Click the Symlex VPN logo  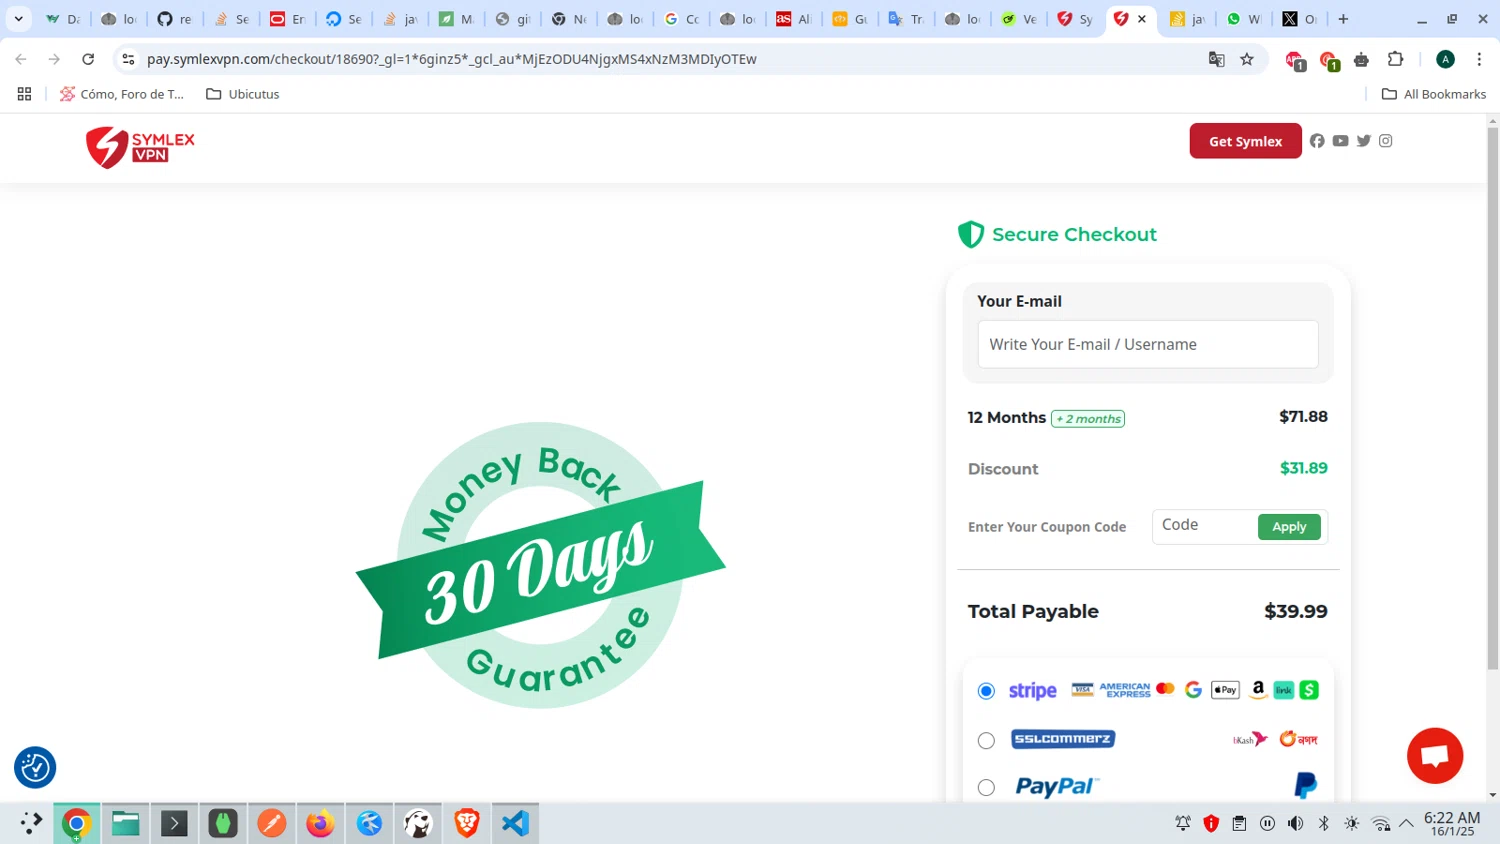pos(140,147)
